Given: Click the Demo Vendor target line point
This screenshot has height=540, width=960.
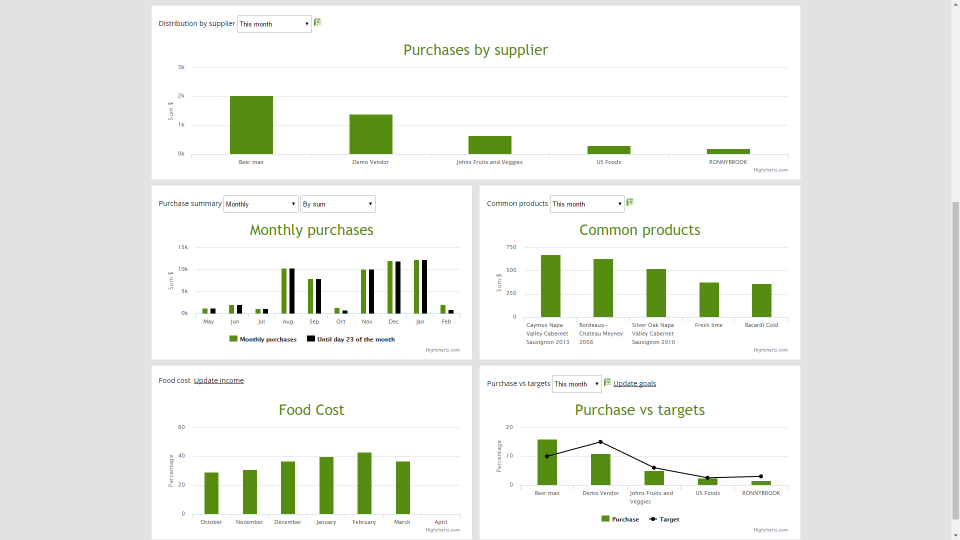Looking at the screenshot, I should 601,442.
